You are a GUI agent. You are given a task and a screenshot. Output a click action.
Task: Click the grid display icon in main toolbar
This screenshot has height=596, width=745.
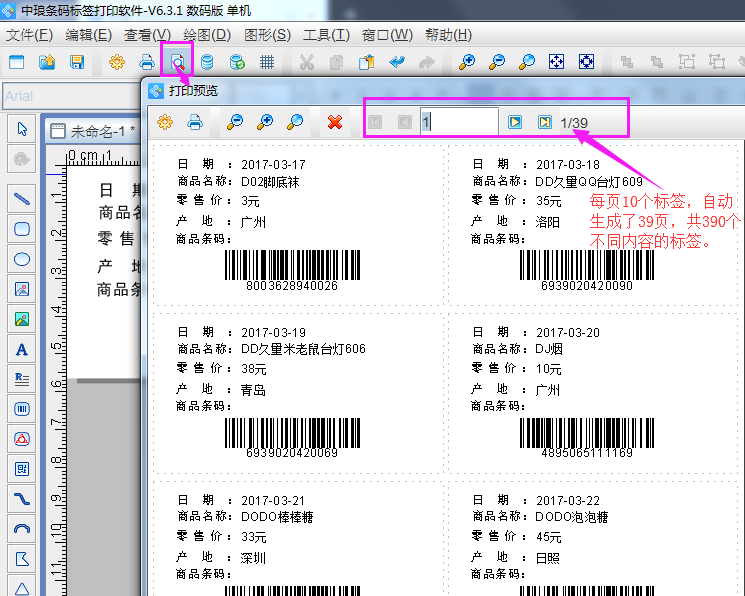pyautogui.click(x=267, y=62)
